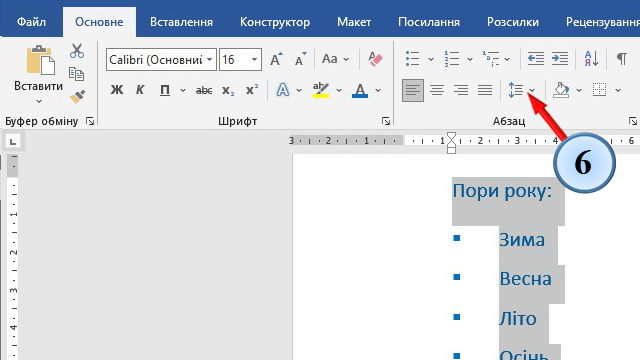This screenshot has height=360, width=640.
Task: Open multilevel list dropdown arrow
Action: pyautogui.click(x=507, y=60)
